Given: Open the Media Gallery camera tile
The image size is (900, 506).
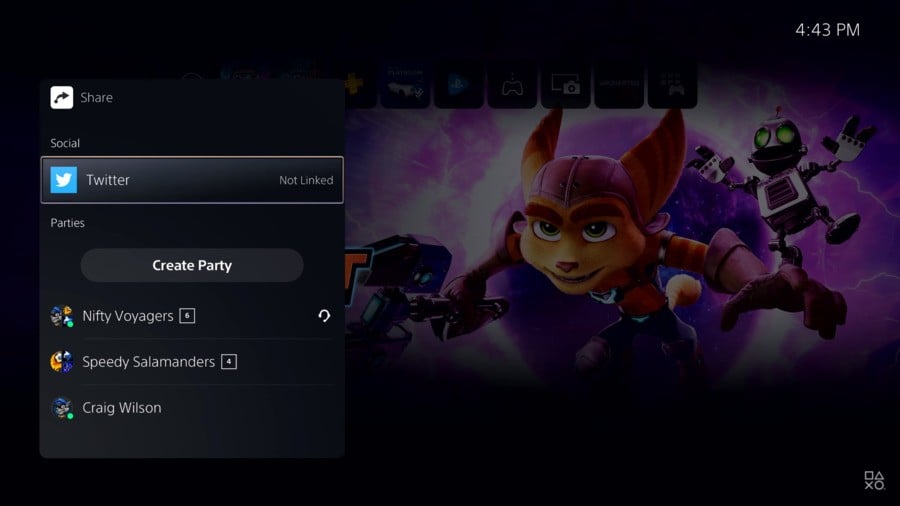Looking at the screenshot, I should coord(565,85).
